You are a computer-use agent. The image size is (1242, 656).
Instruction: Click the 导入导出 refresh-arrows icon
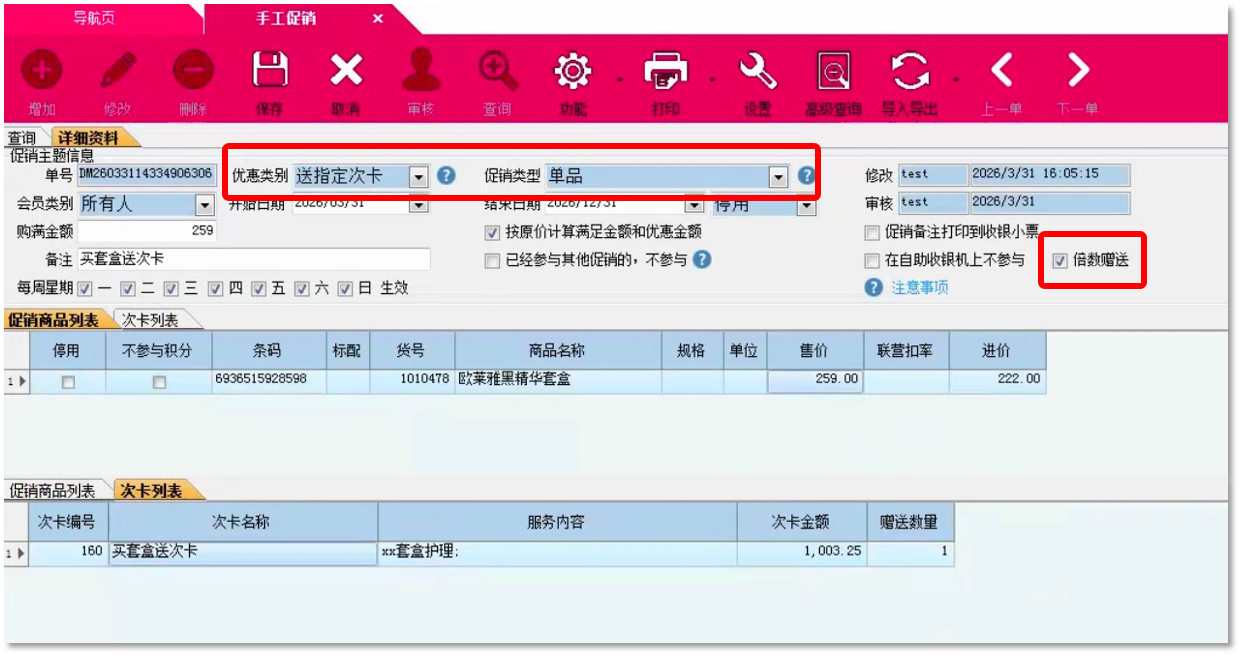click(910, 71)
